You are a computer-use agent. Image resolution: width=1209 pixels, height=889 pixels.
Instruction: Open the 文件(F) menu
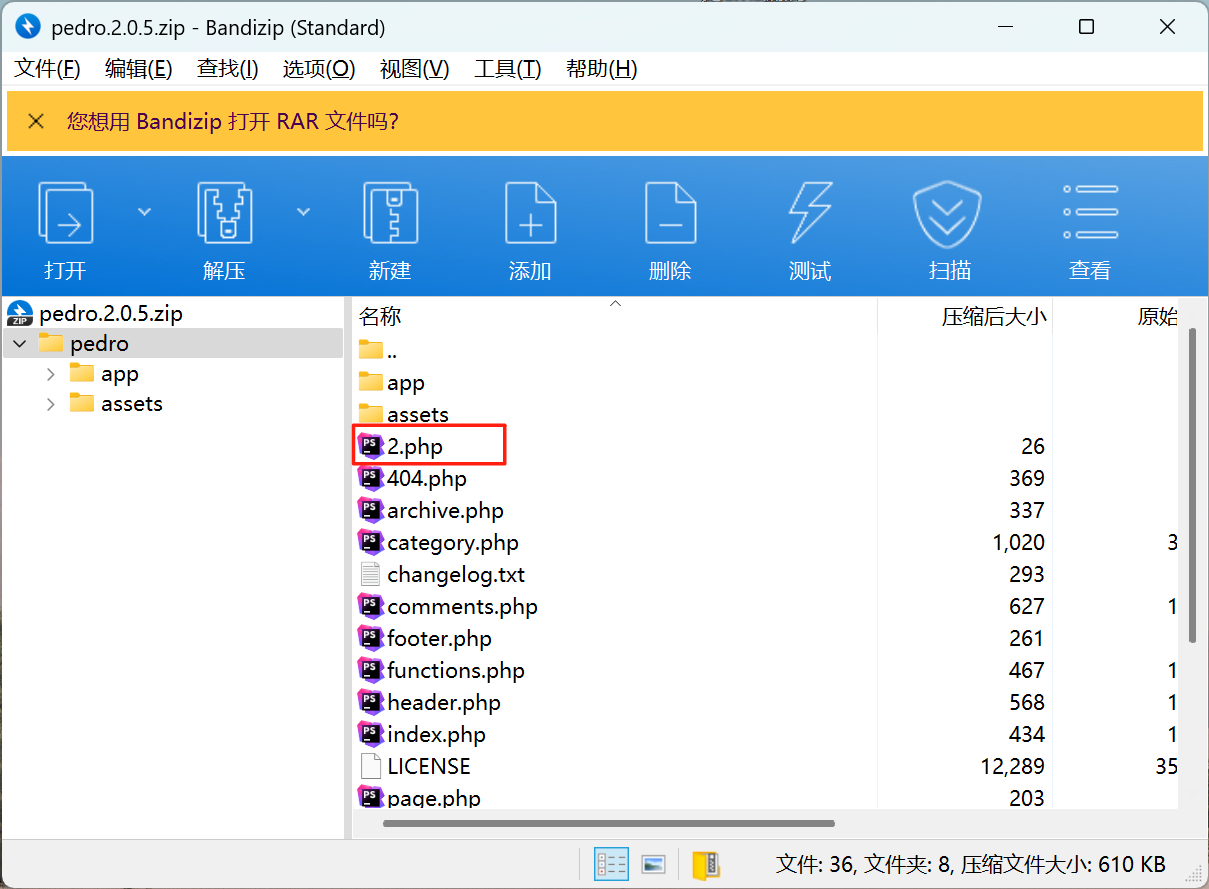coord(47,69)
